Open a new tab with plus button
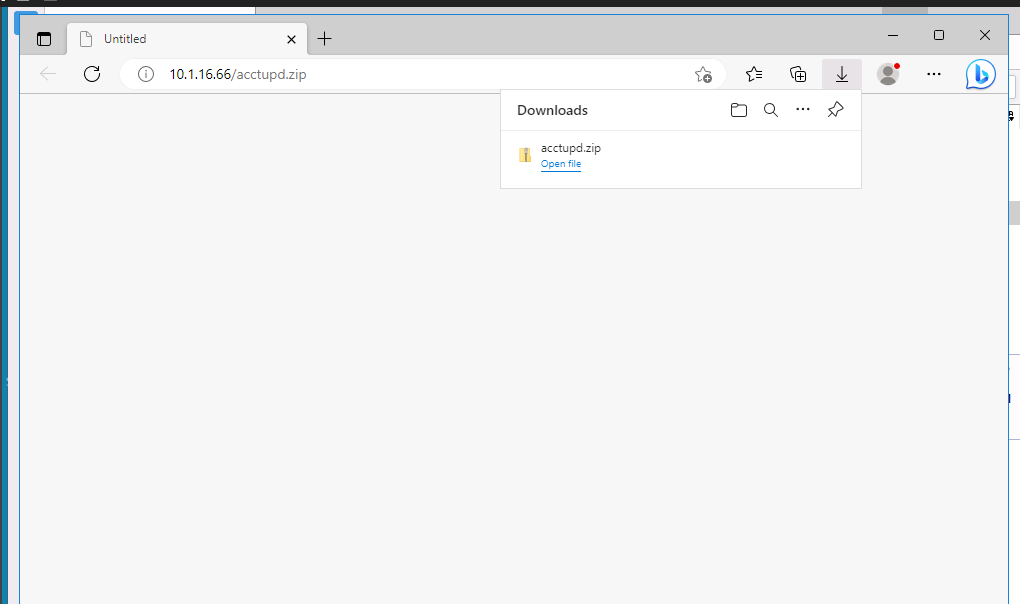Viewport: 1020px width, 604px height. point(324,39)
